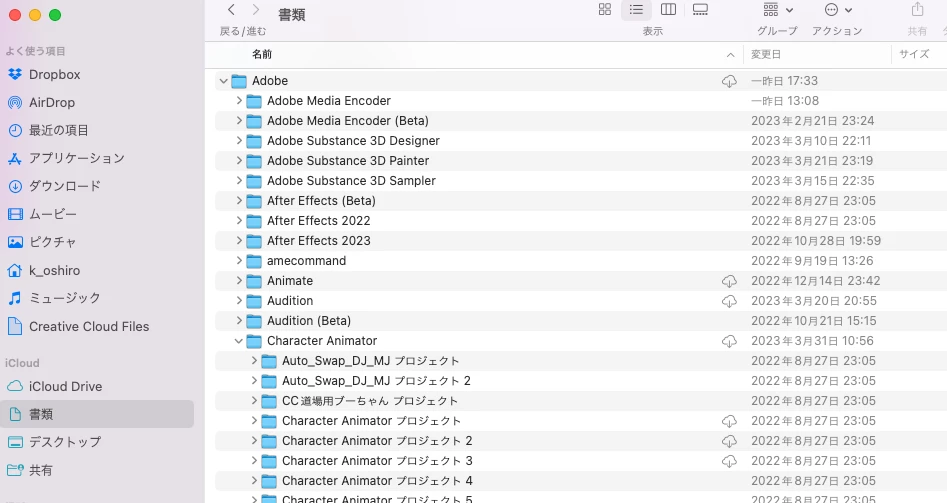
Task: Click the 書類 window title
Action: pos(291,14)
